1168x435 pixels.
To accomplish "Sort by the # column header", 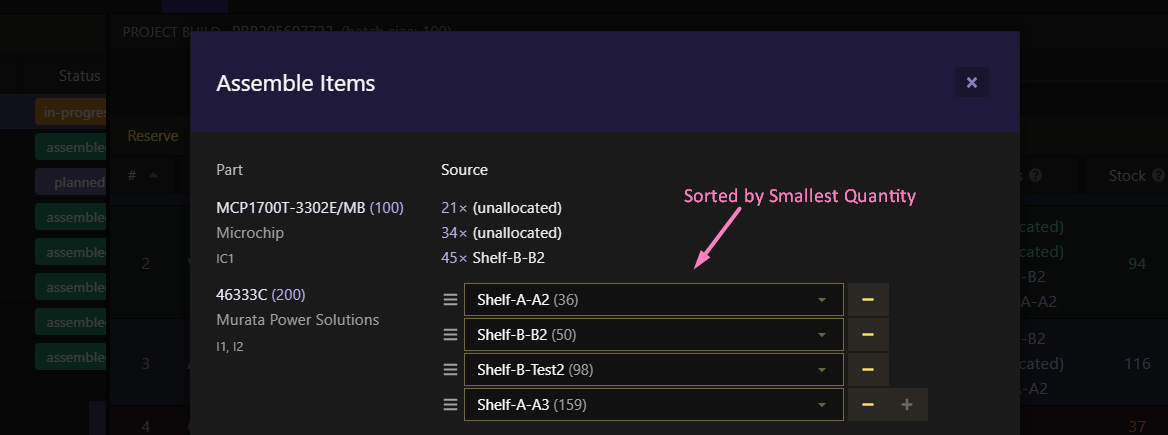I will (x=132, y=176).
